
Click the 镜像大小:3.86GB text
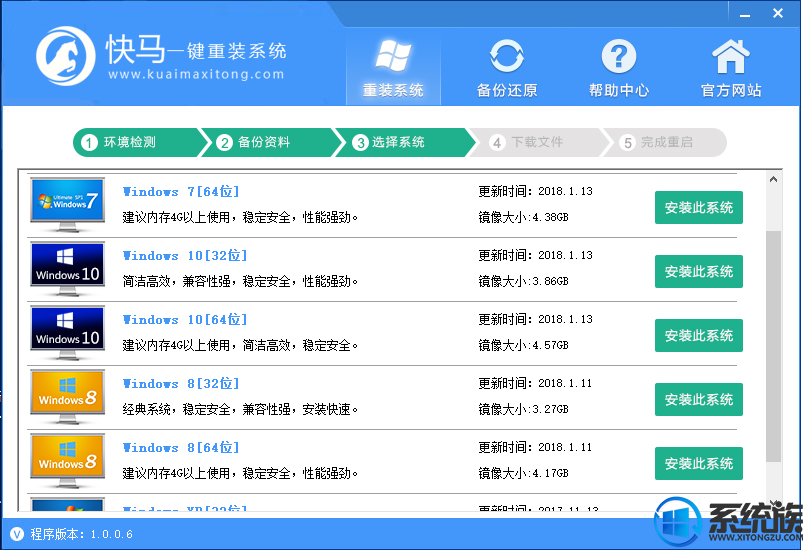click(523, 281)
